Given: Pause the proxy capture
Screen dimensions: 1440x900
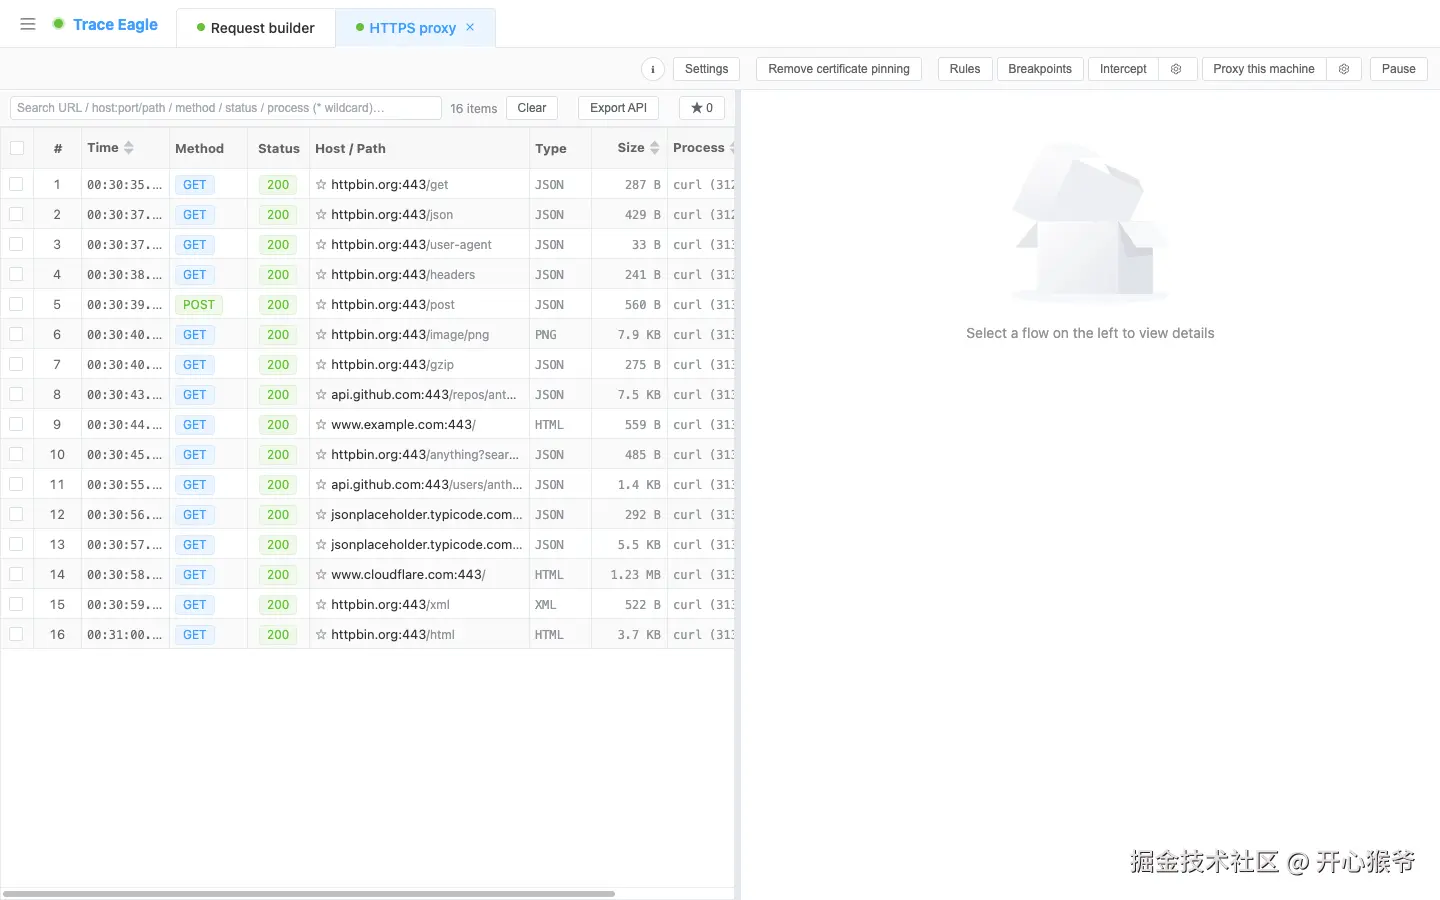Looking at the screenshot, I should (x=1398, y=69).
